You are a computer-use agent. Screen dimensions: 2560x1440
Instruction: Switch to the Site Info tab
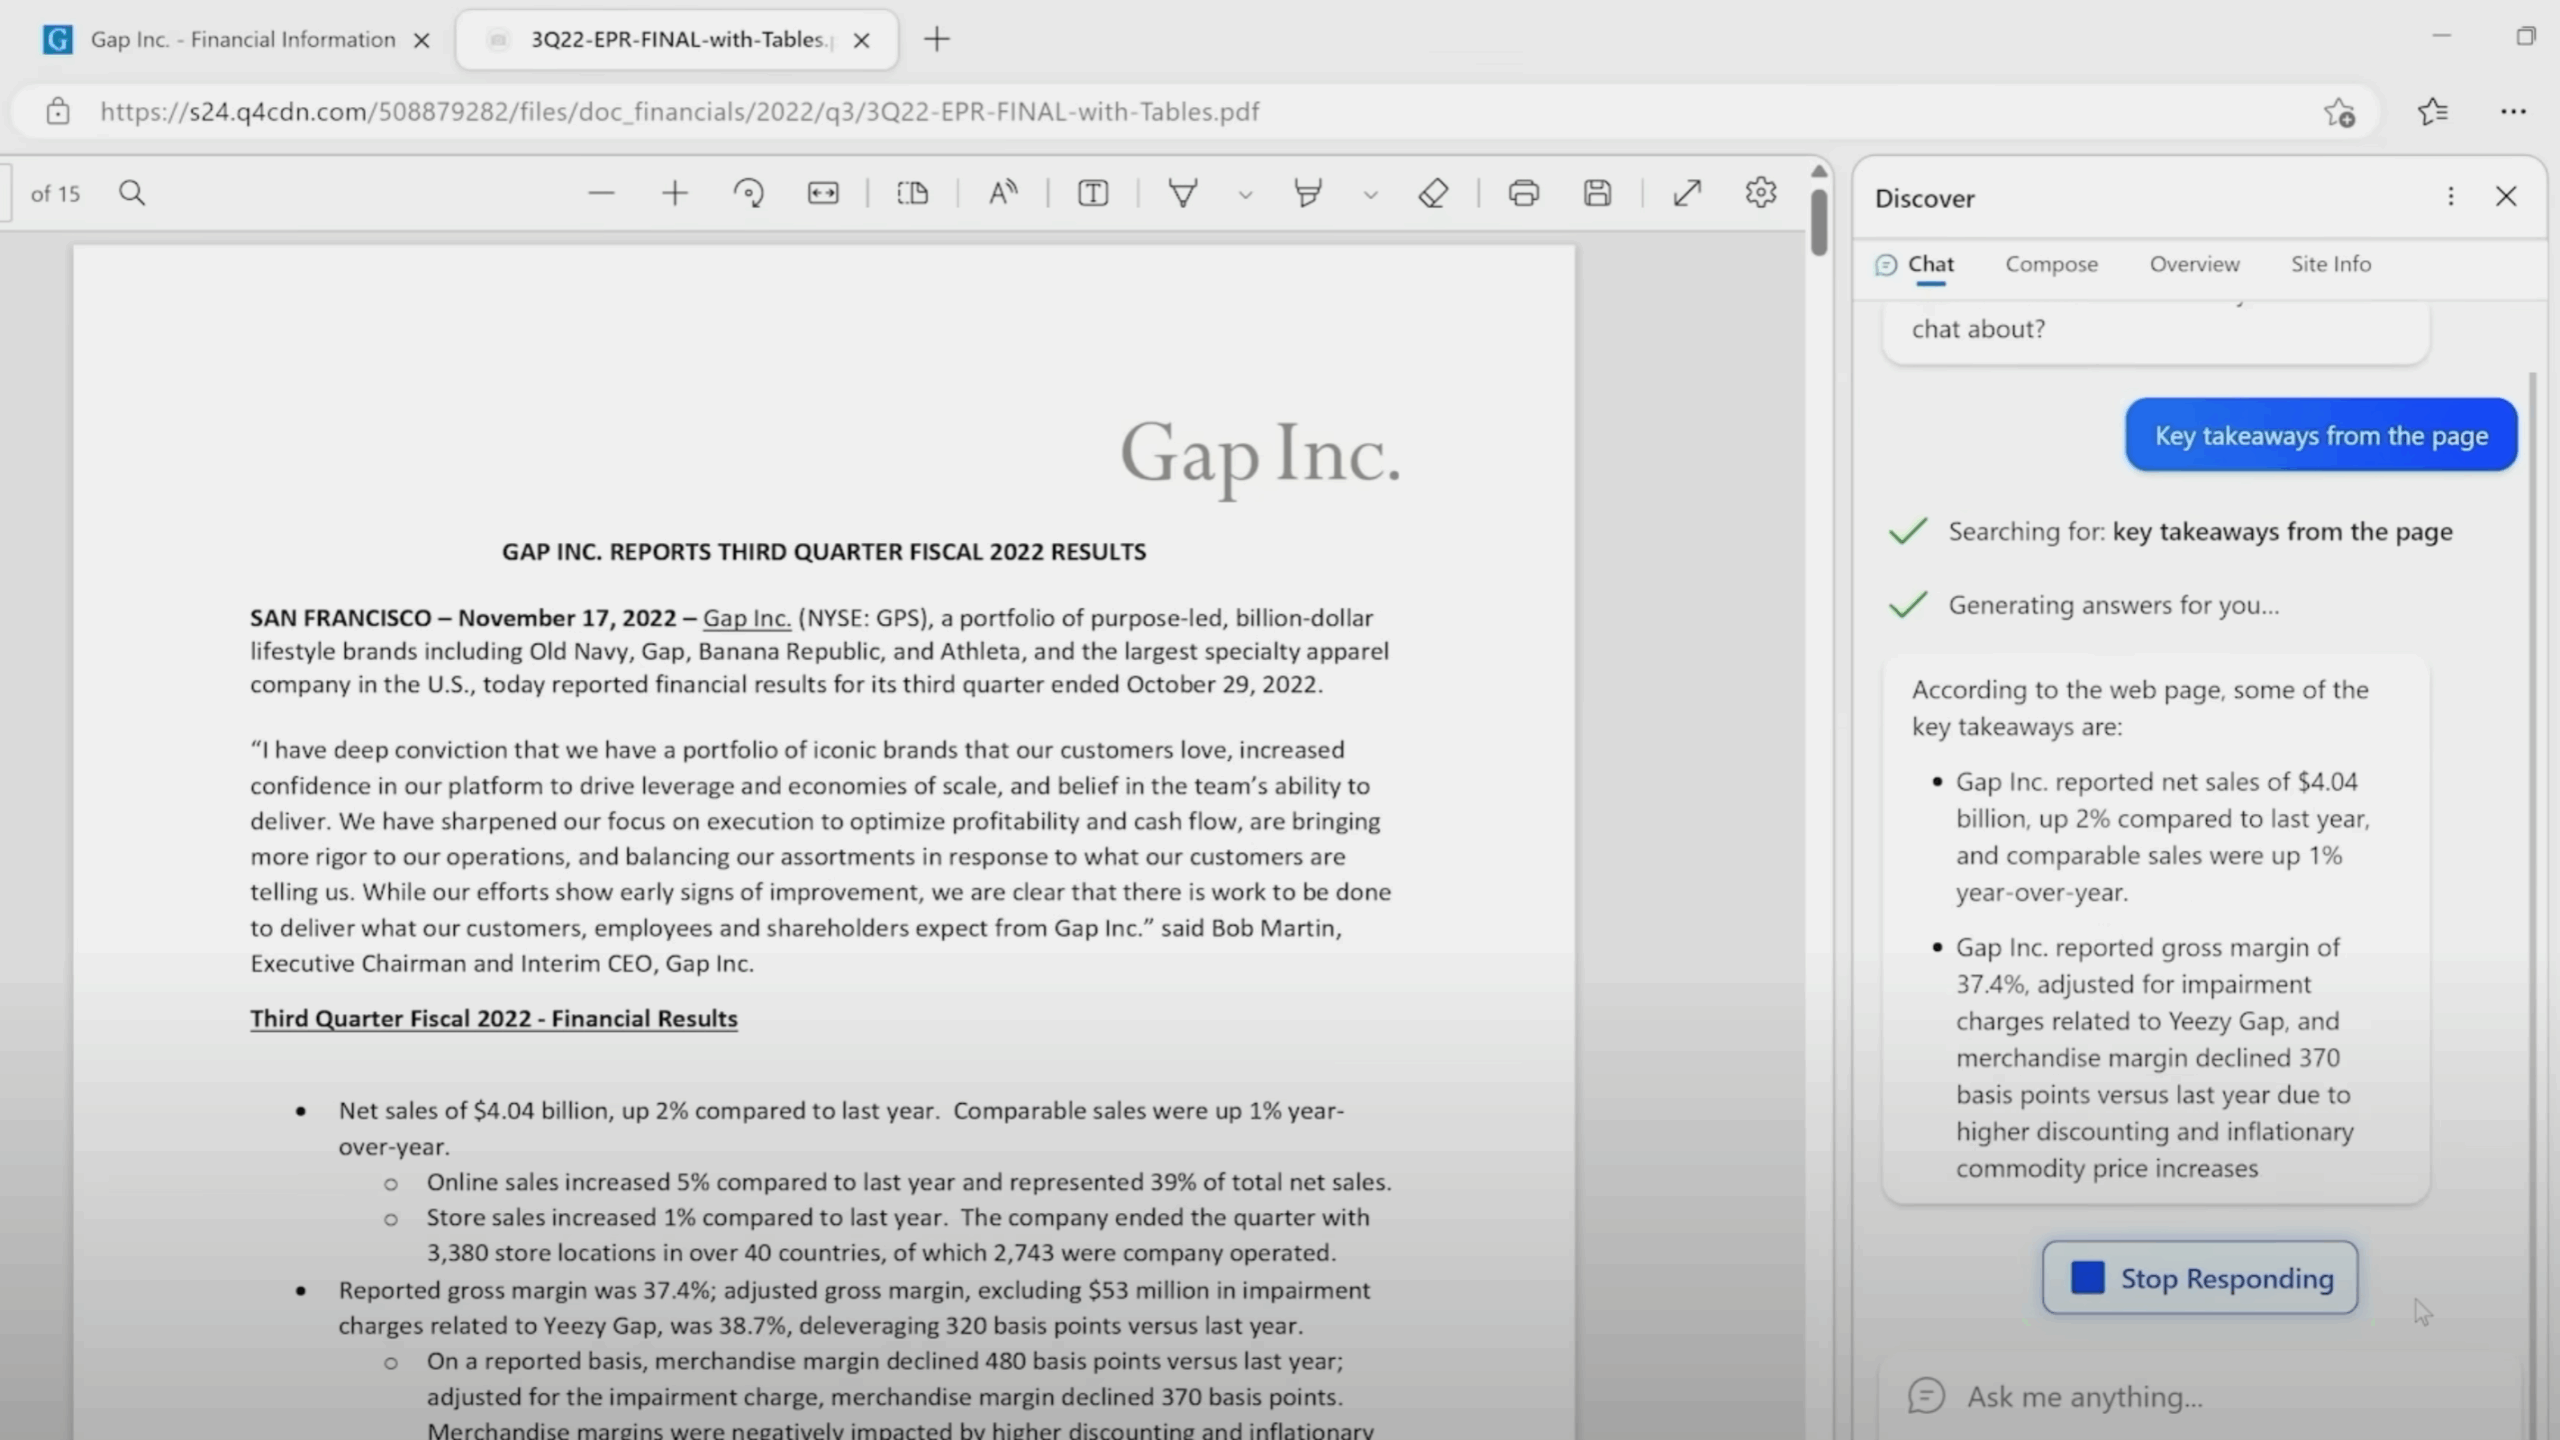[2331, 264]
